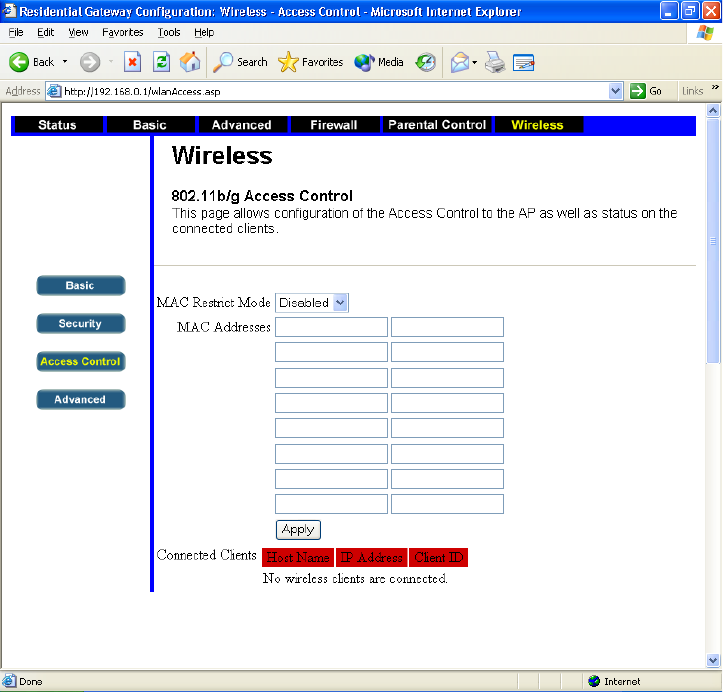Click the Windows flag logo
The width and height of the screenshot is (723, 692).
(705, 33)
